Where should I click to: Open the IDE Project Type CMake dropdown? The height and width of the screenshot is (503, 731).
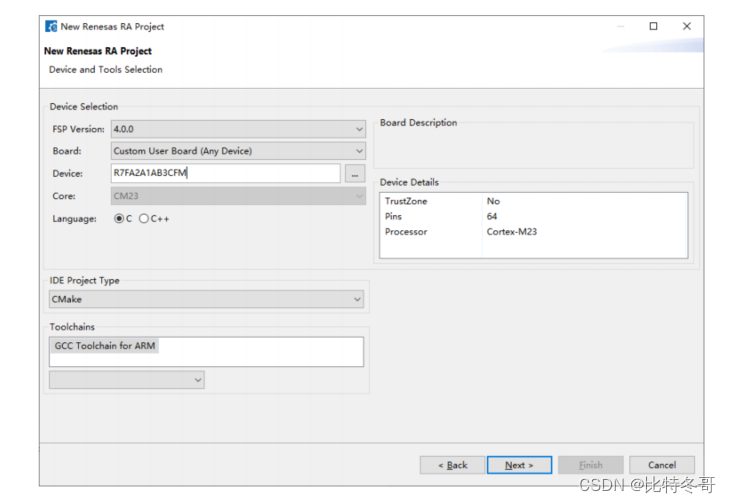coord(207,299)
